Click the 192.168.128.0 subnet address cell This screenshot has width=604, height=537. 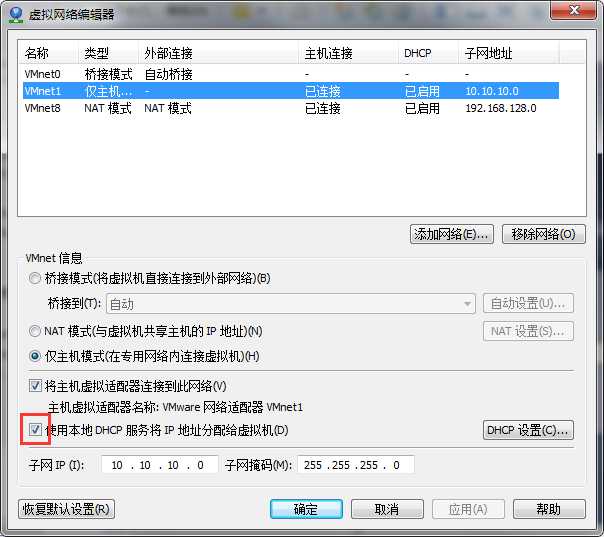[x=501, y=108]
